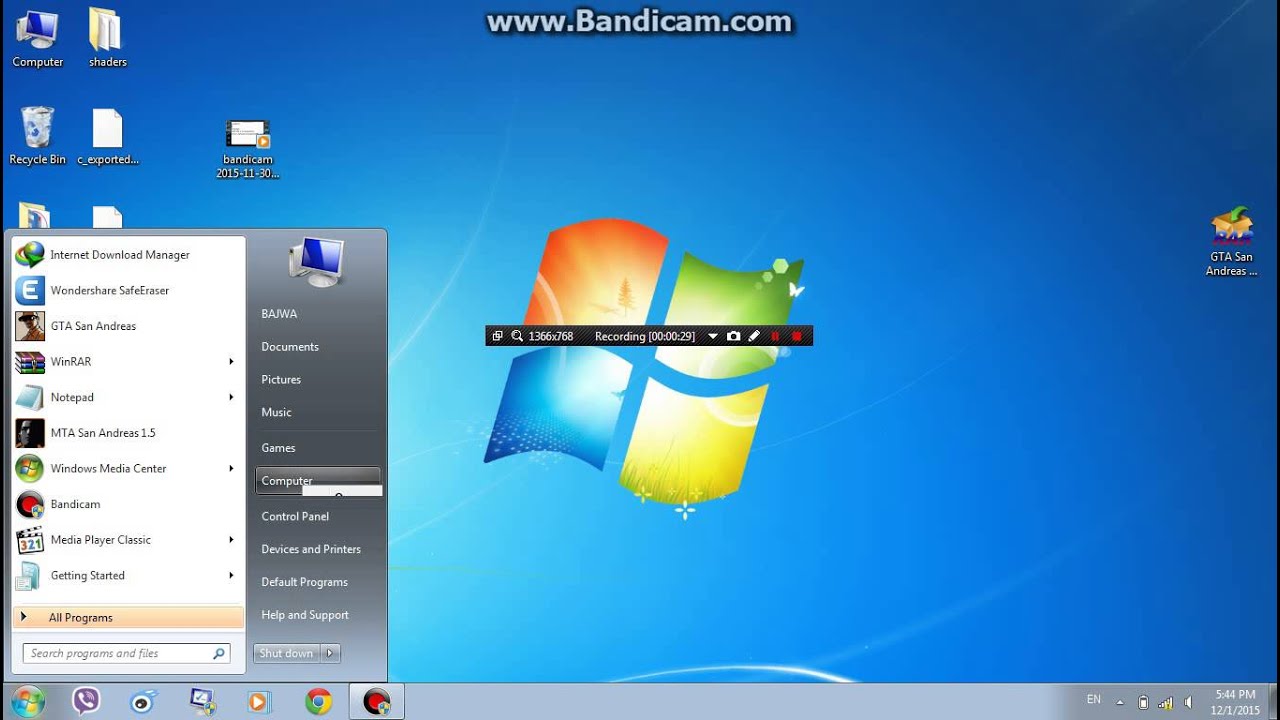Click the window mode icon on Bandicam bar
Screen dimensions: 1280x720
click(x=497, y=337)
